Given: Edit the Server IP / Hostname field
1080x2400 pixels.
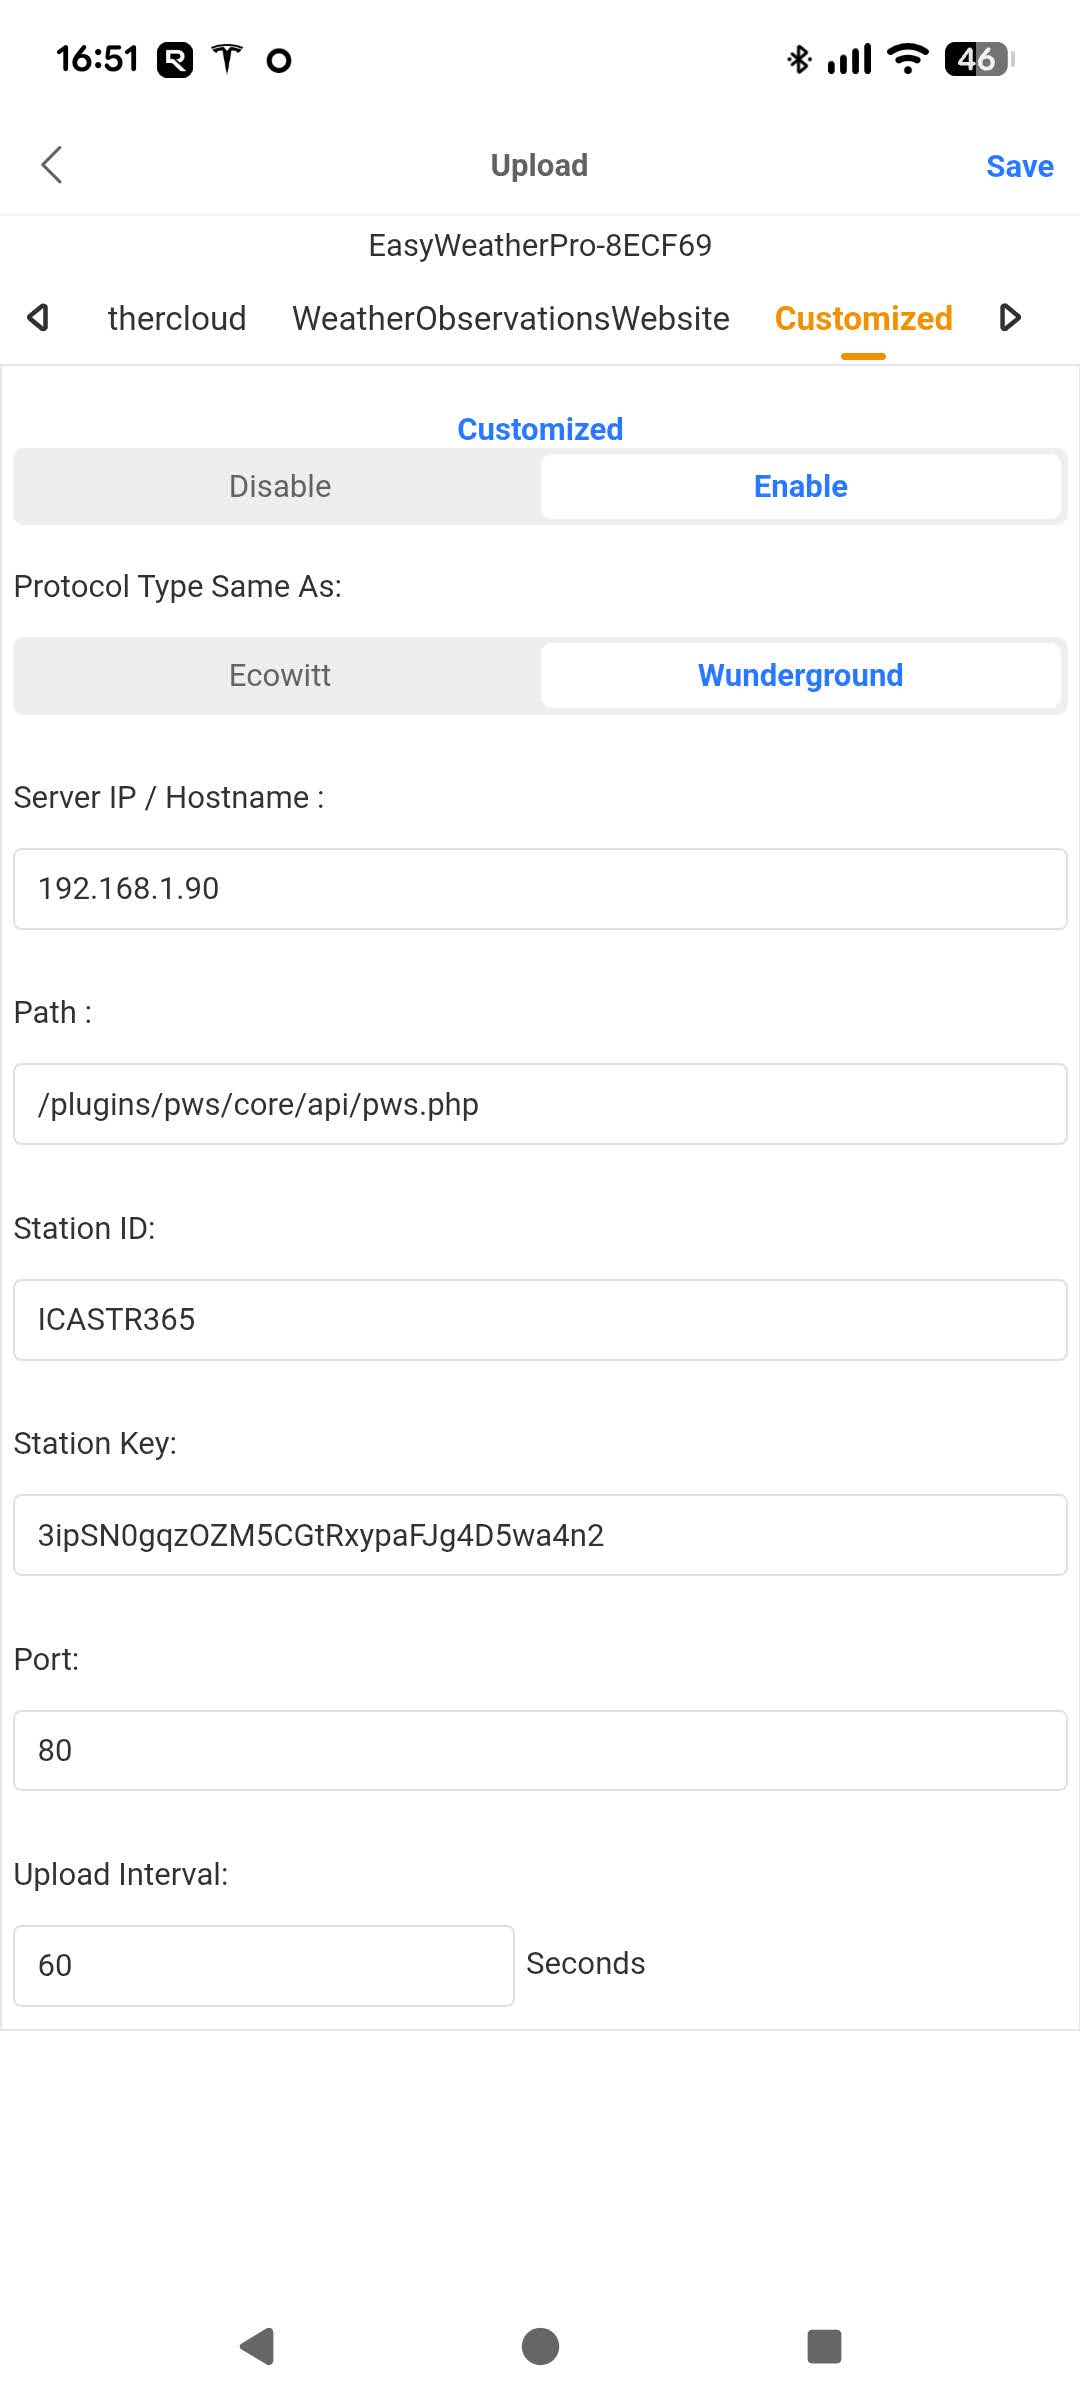Looking at the screenshot, I should coord(540,889).
